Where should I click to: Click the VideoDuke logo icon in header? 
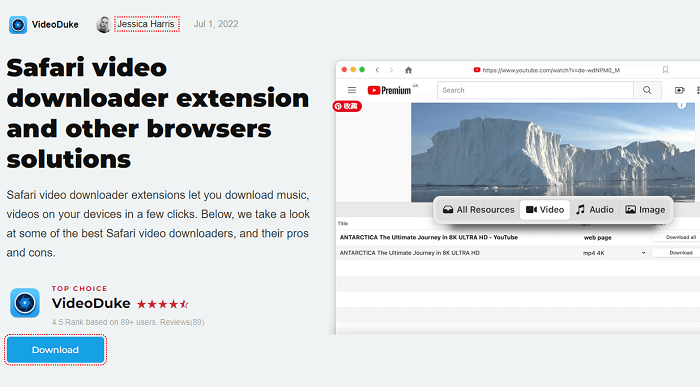tap(18, 25)
